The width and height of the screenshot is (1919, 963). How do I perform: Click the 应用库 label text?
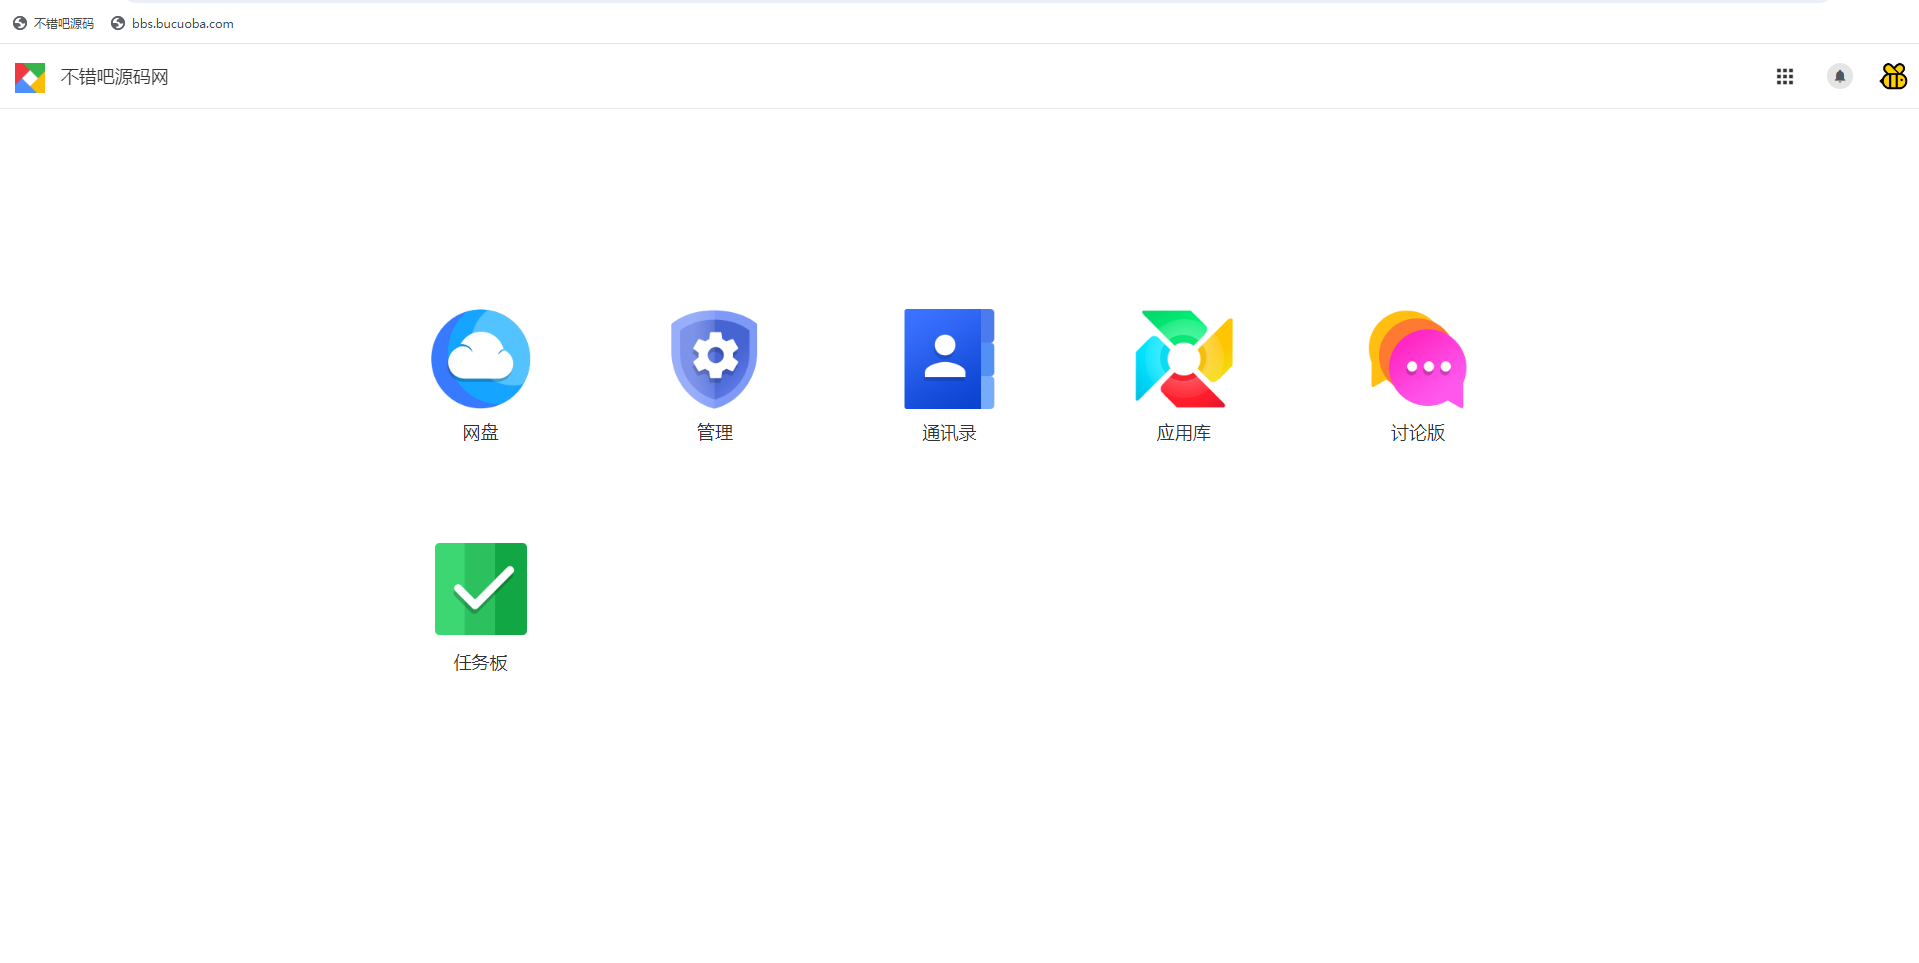coord(1183,432)
